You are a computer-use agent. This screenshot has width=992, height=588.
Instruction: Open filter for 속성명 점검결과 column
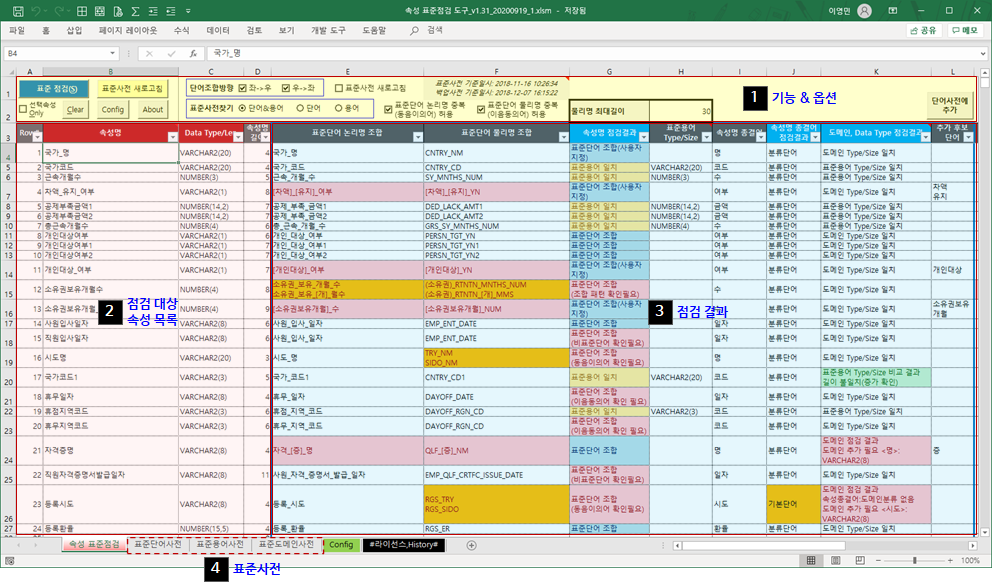[x=643, y=137]
